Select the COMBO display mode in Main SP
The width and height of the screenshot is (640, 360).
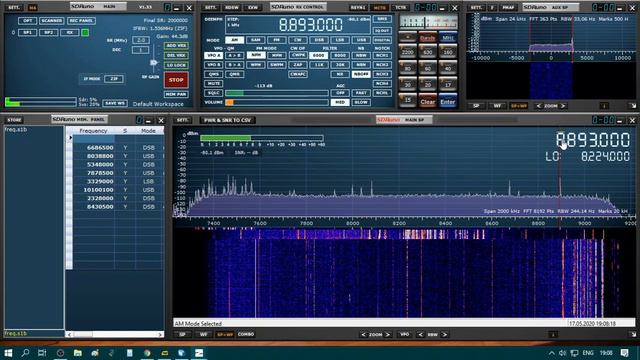[x=246, y=334]
